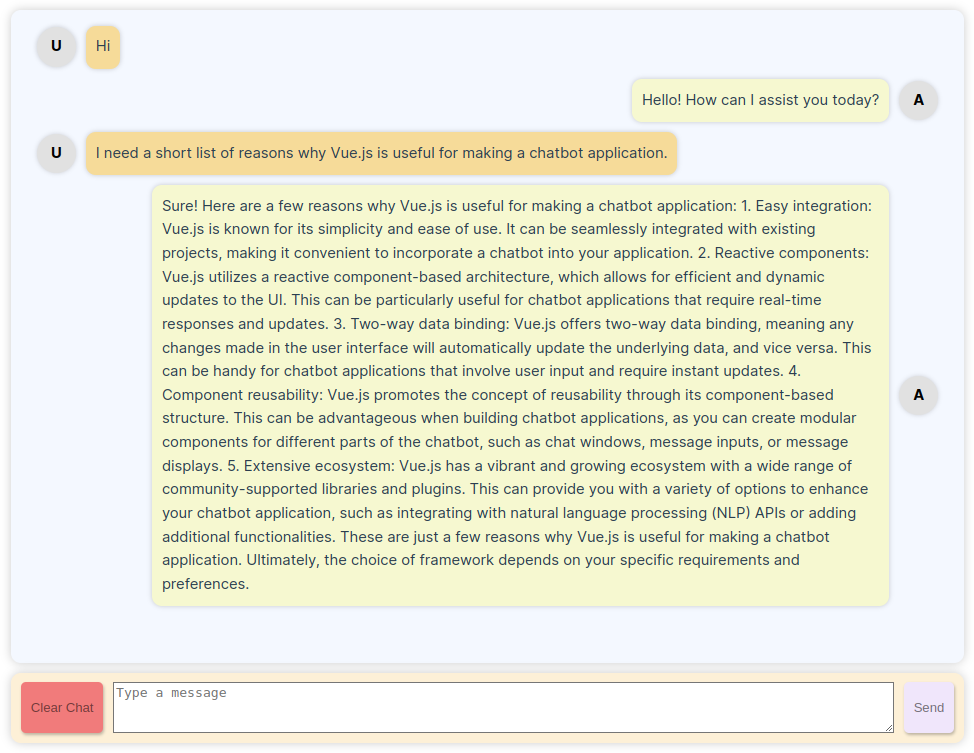The image size is (974, 753).
Task: Click the "Component reusability:" text in the reply
Action: point(242,395)
